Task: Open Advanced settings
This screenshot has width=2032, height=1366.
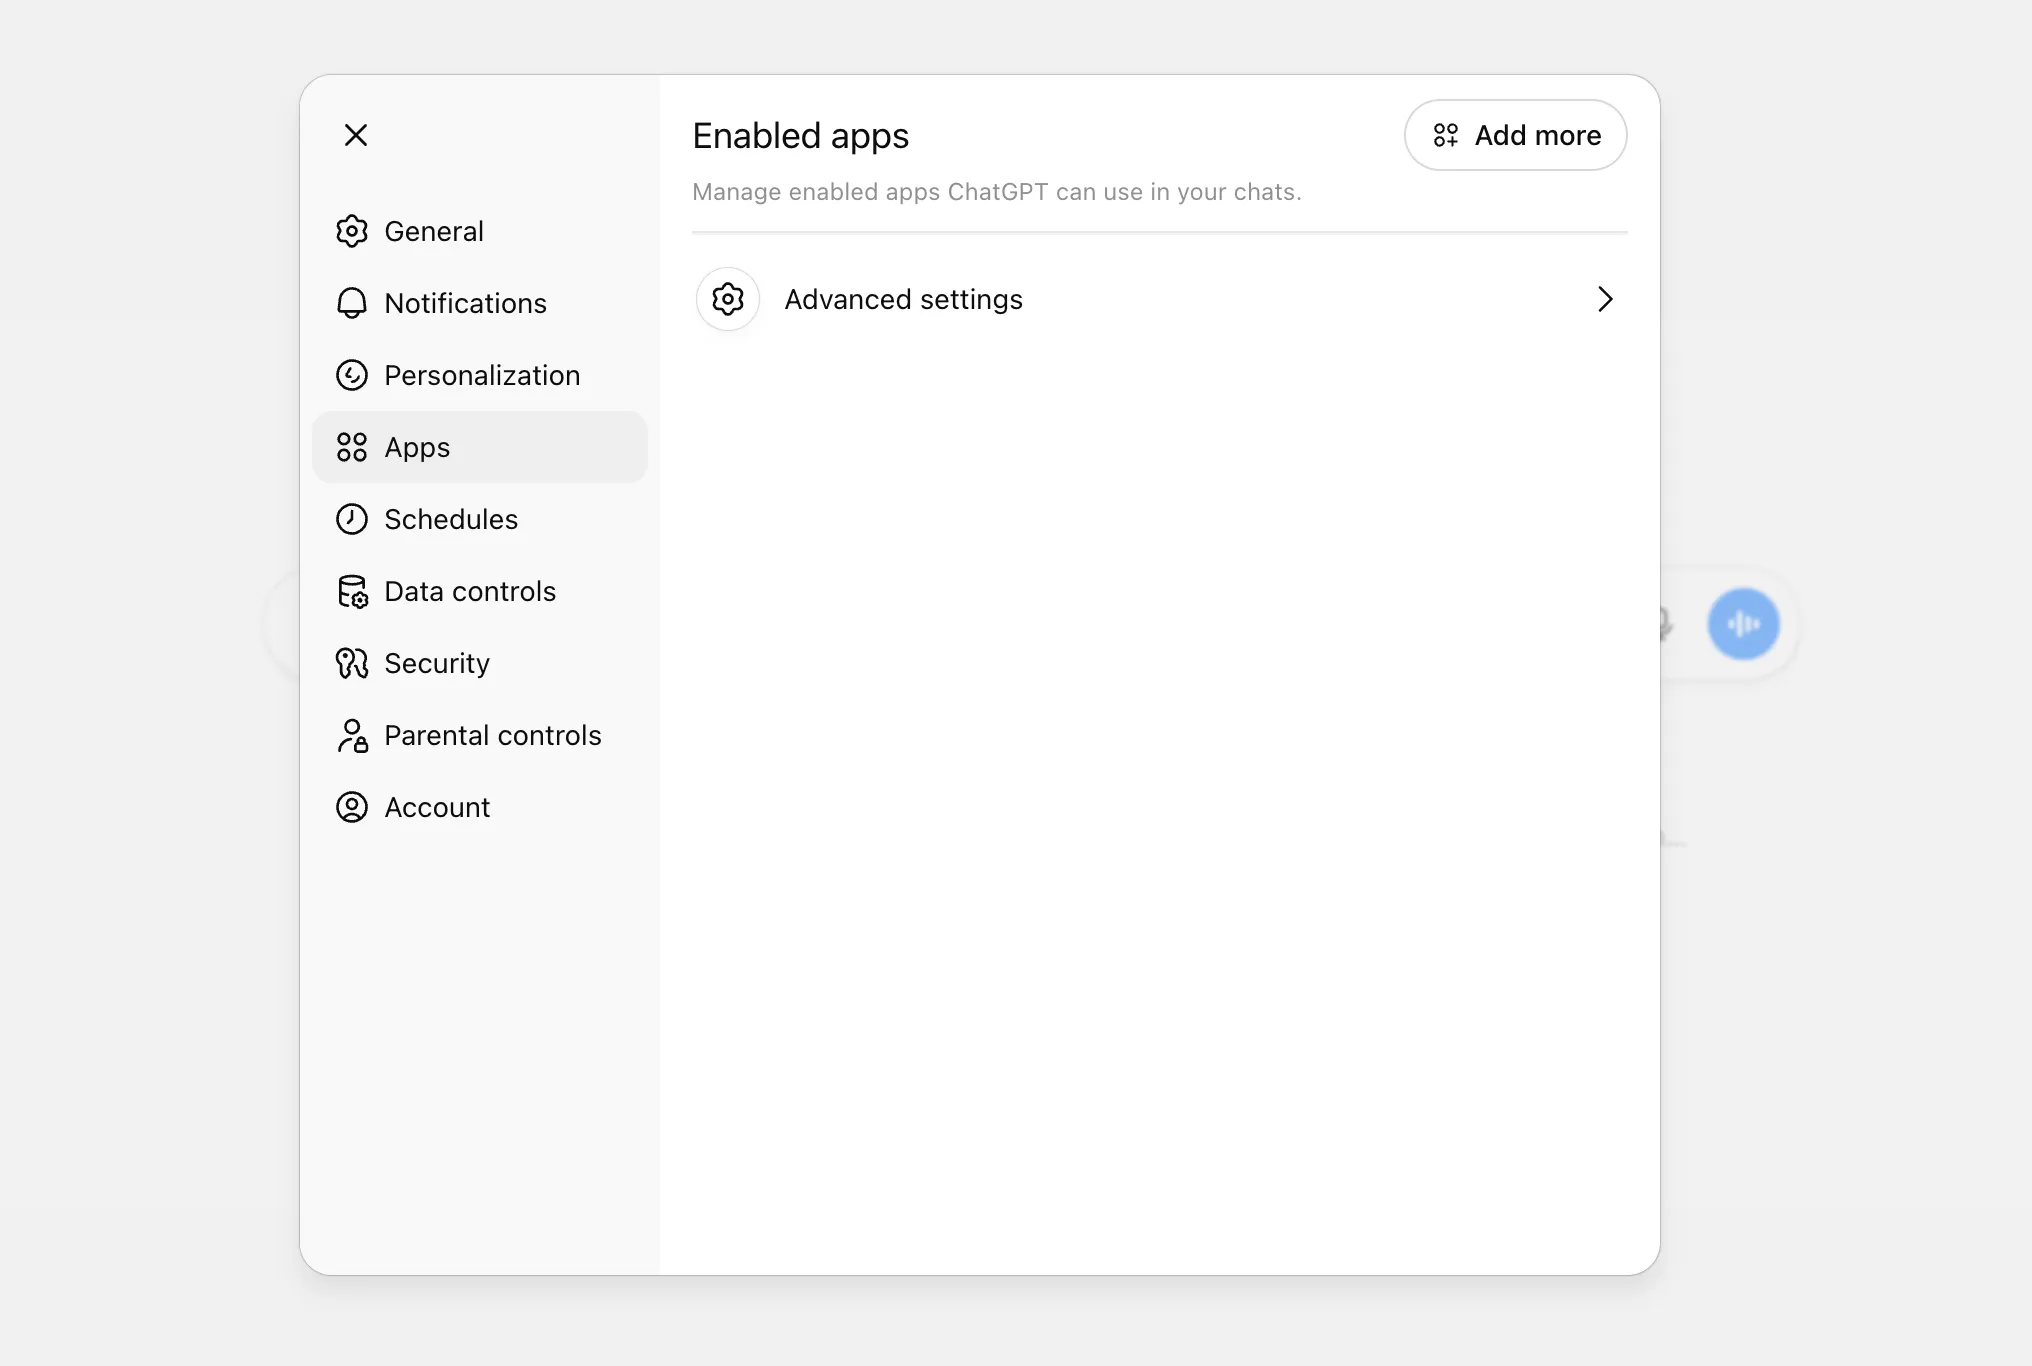Action: point(903,299)
